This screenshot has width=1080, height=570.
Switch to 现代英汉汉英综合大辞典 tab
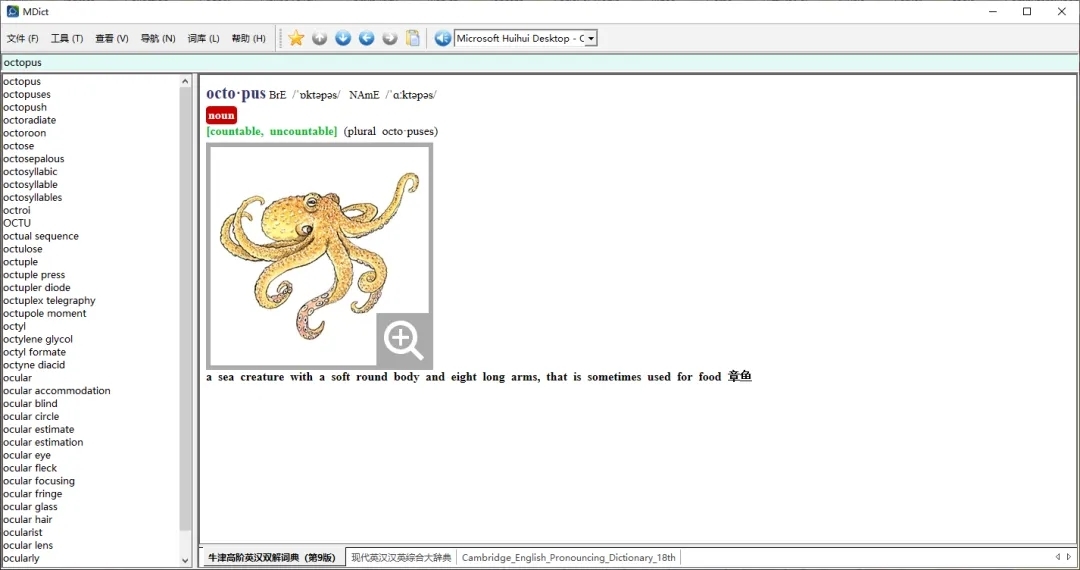(401, 557)
